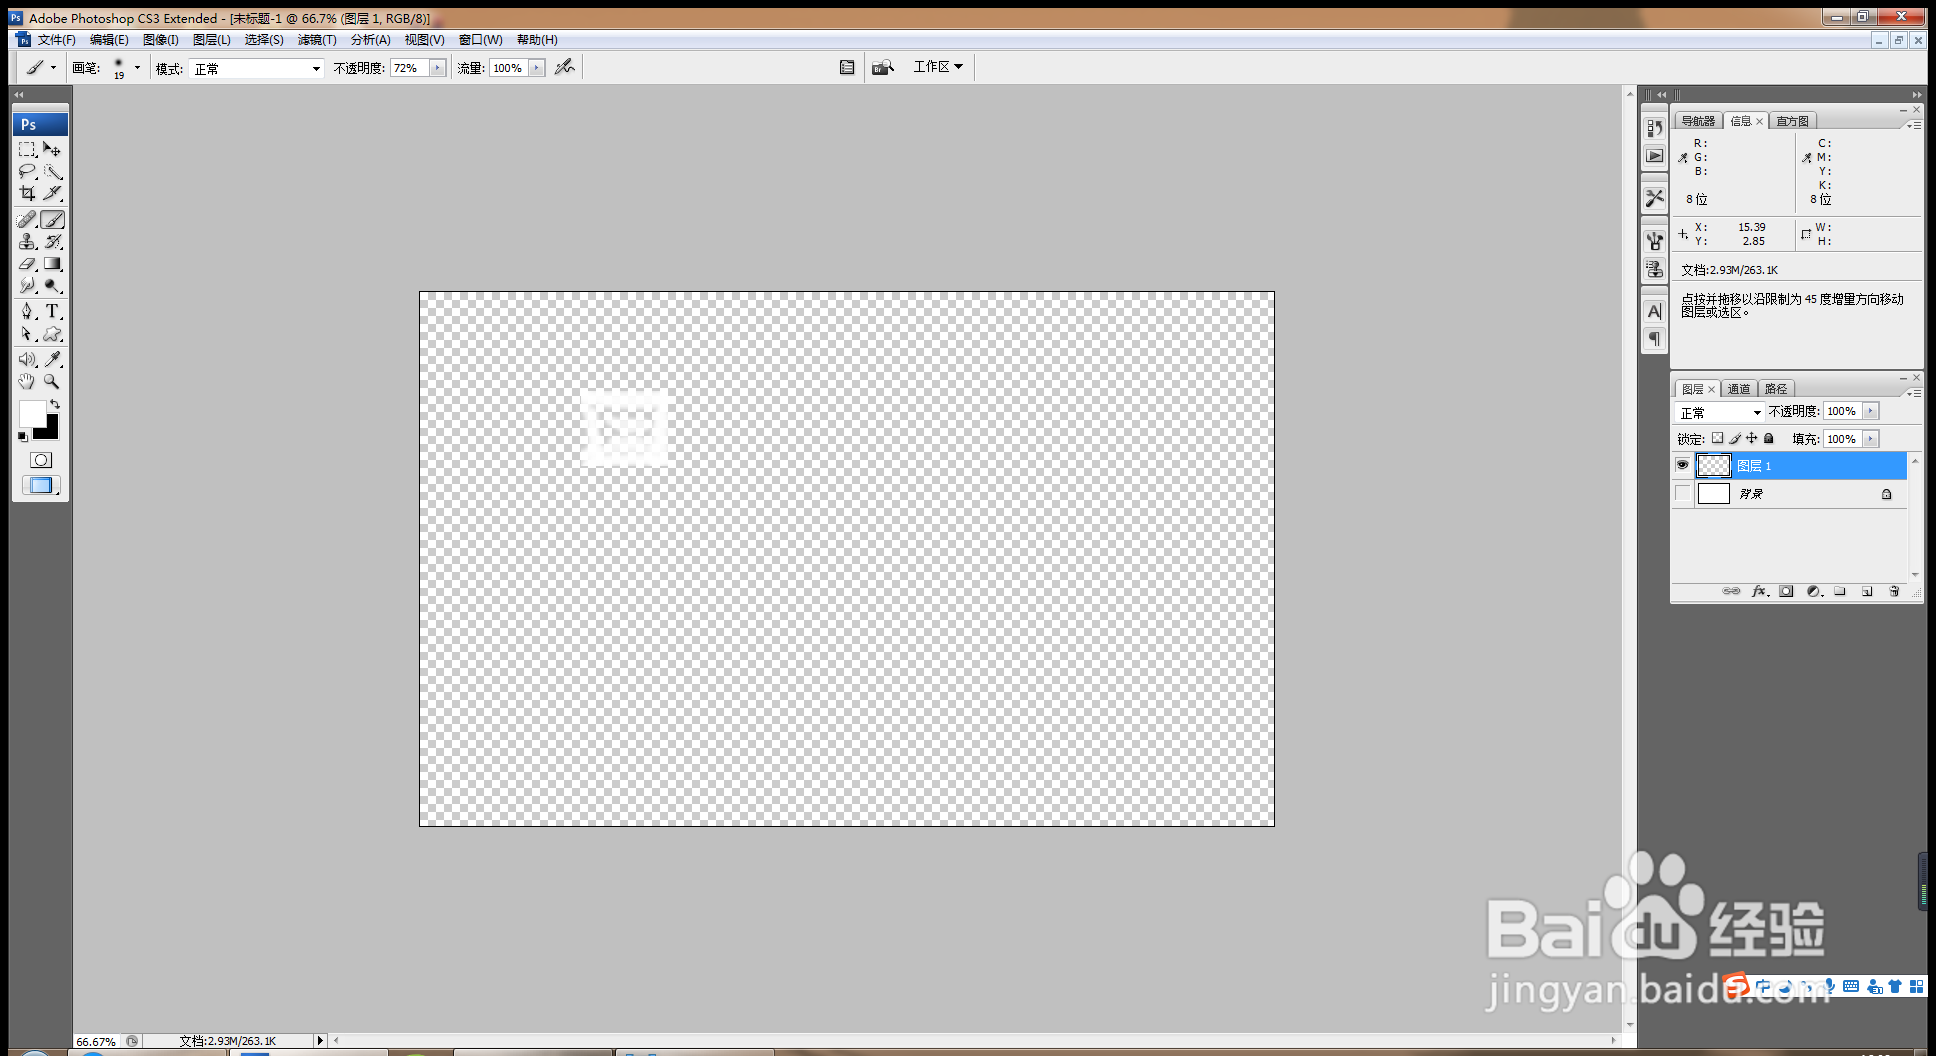Select the Horizontal Type tool
The width and height of the screenshot is (1936, 1056).
pyautogui.click(x=53, y=312)
